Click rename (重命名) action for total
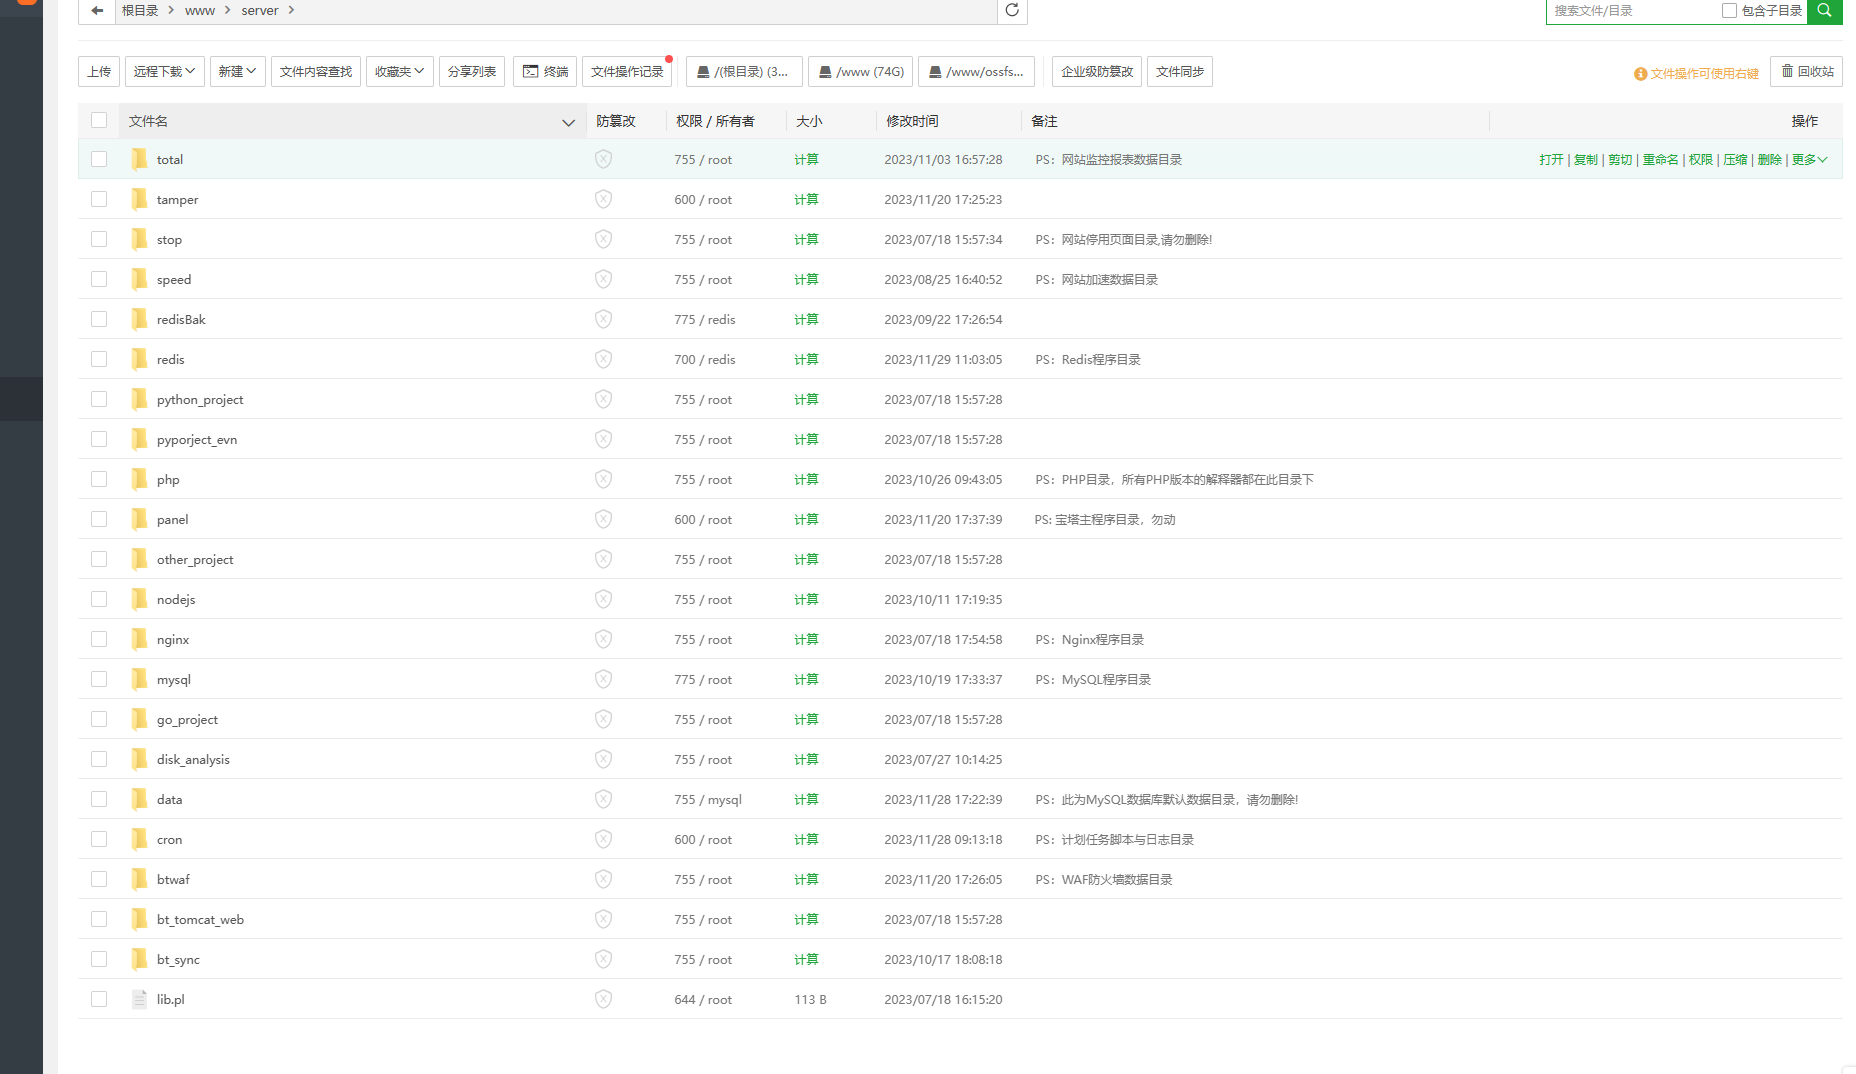This screenshot has width=1856, height=1074. pyautogui.click(x=1660, y=159)
